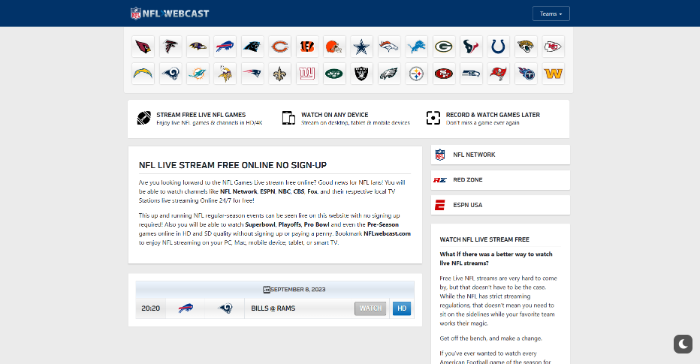Open the Jacksonville Jaguars team icon
The width and height of the screenshot is (700, 364).
pyautogui.click(x=526, y=46)
